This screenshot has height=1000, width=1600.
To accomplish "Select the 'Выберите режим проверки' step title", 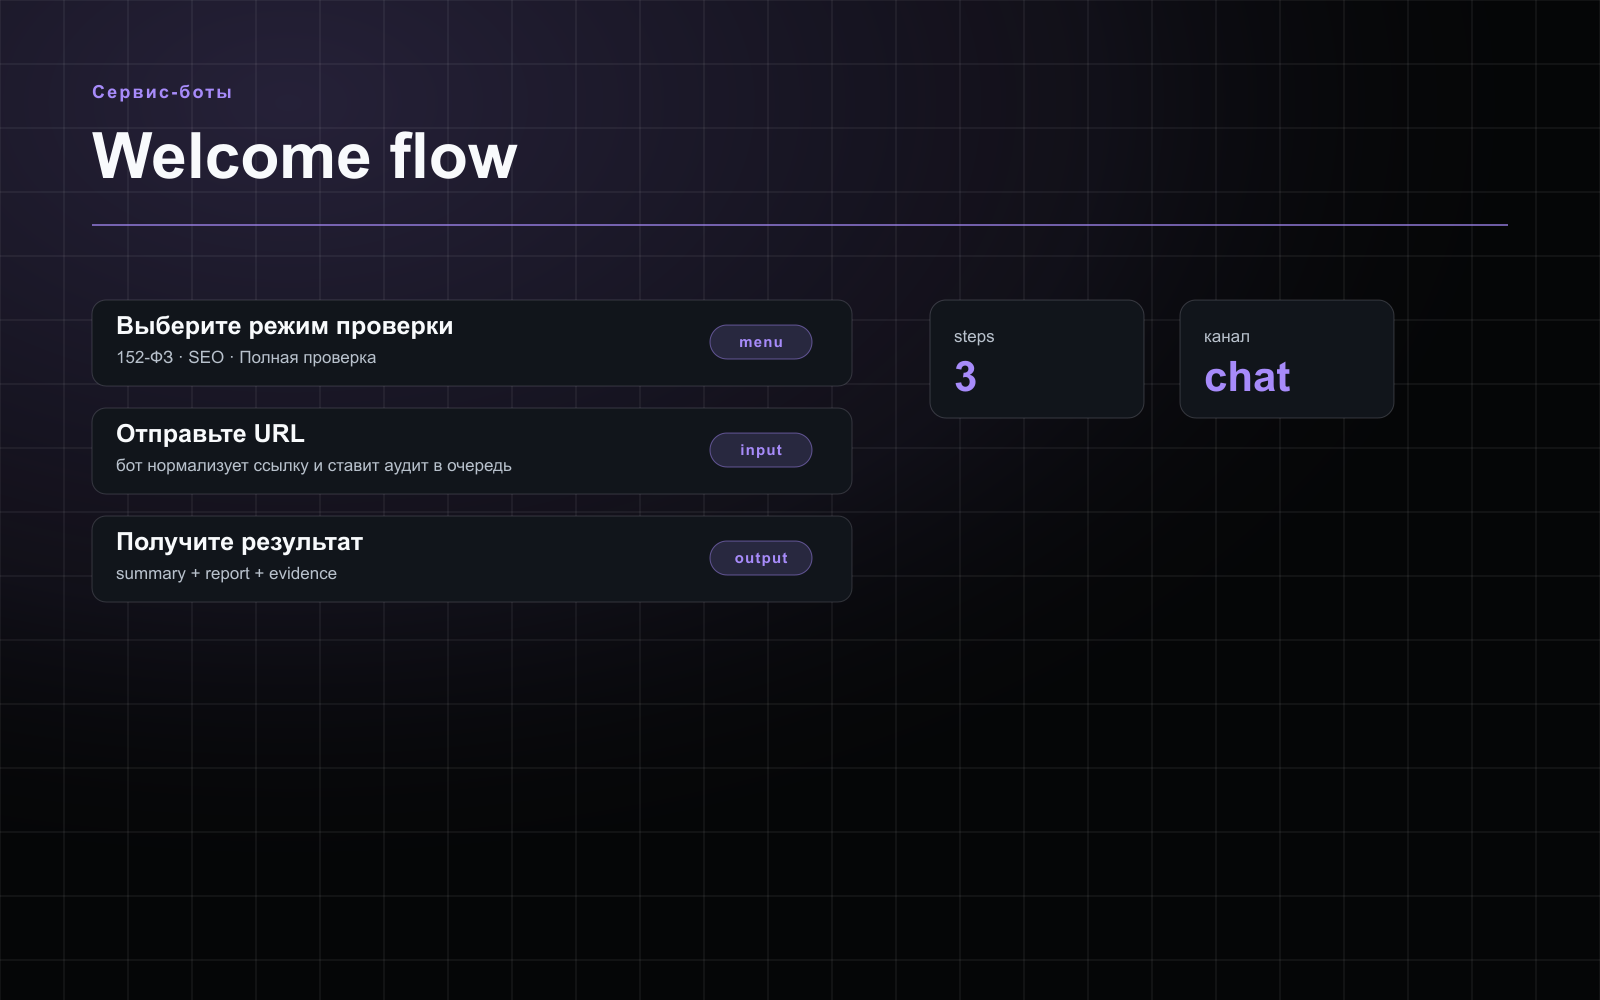I will coord(285,326).
